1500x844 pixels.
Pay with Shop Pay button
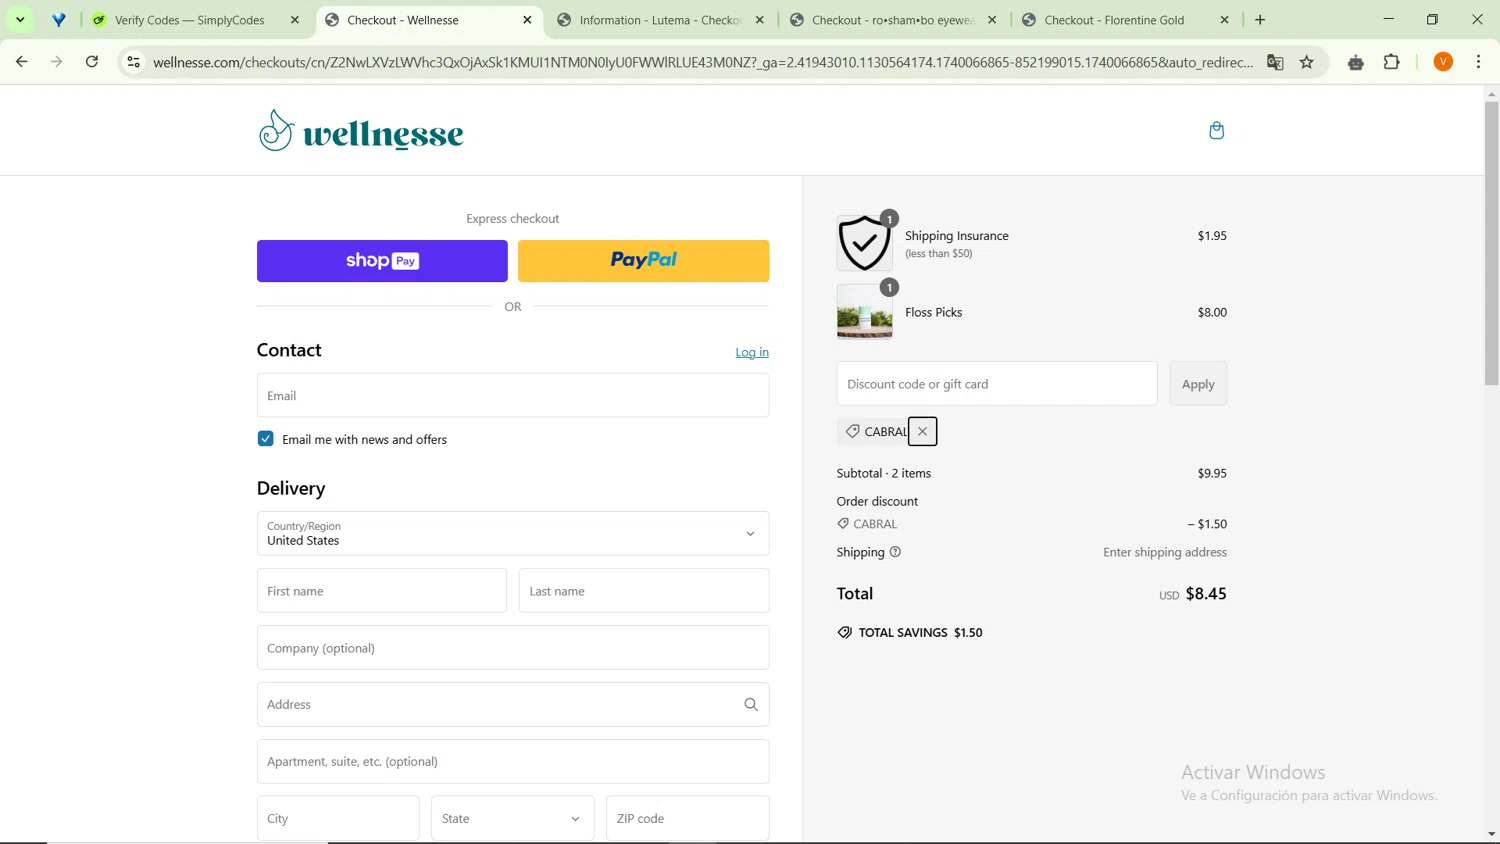click(x=382, y=261)
